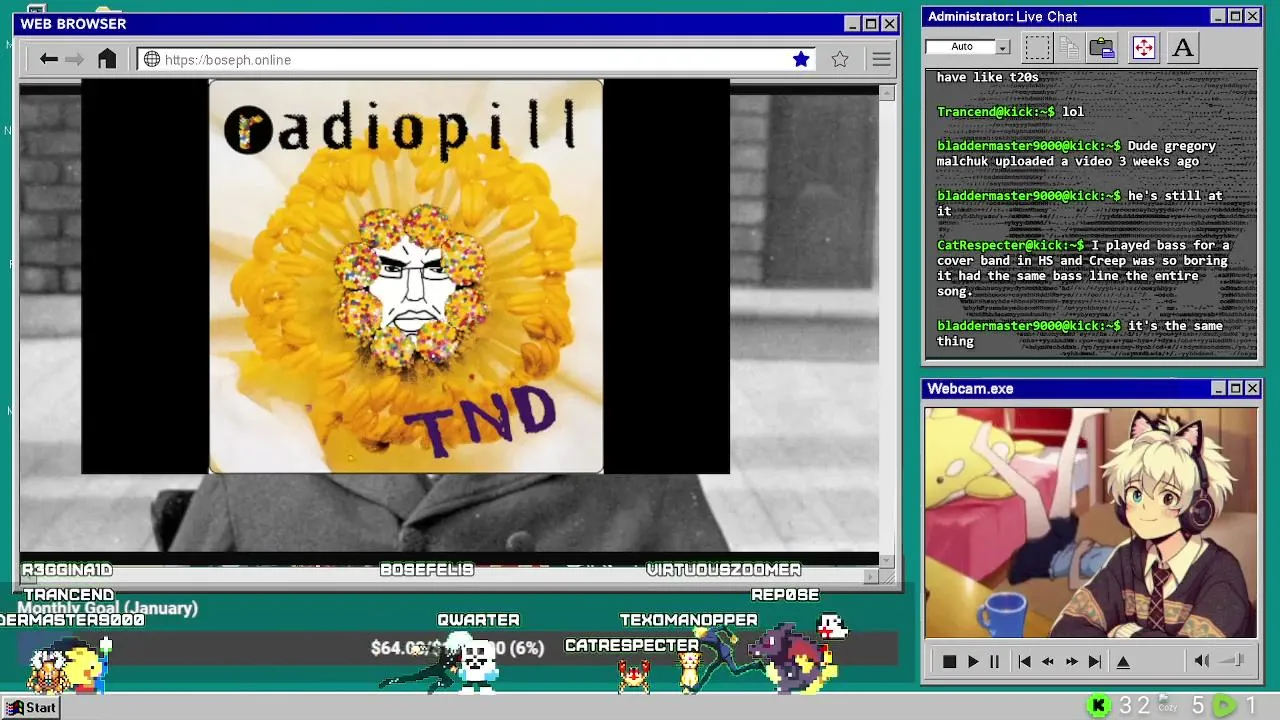The width and height of the screenshot is (1280, 720).
Task: Select the dashed marquee tool in Live Chat
Action: pyautogui.click(x=1038, y=47)
